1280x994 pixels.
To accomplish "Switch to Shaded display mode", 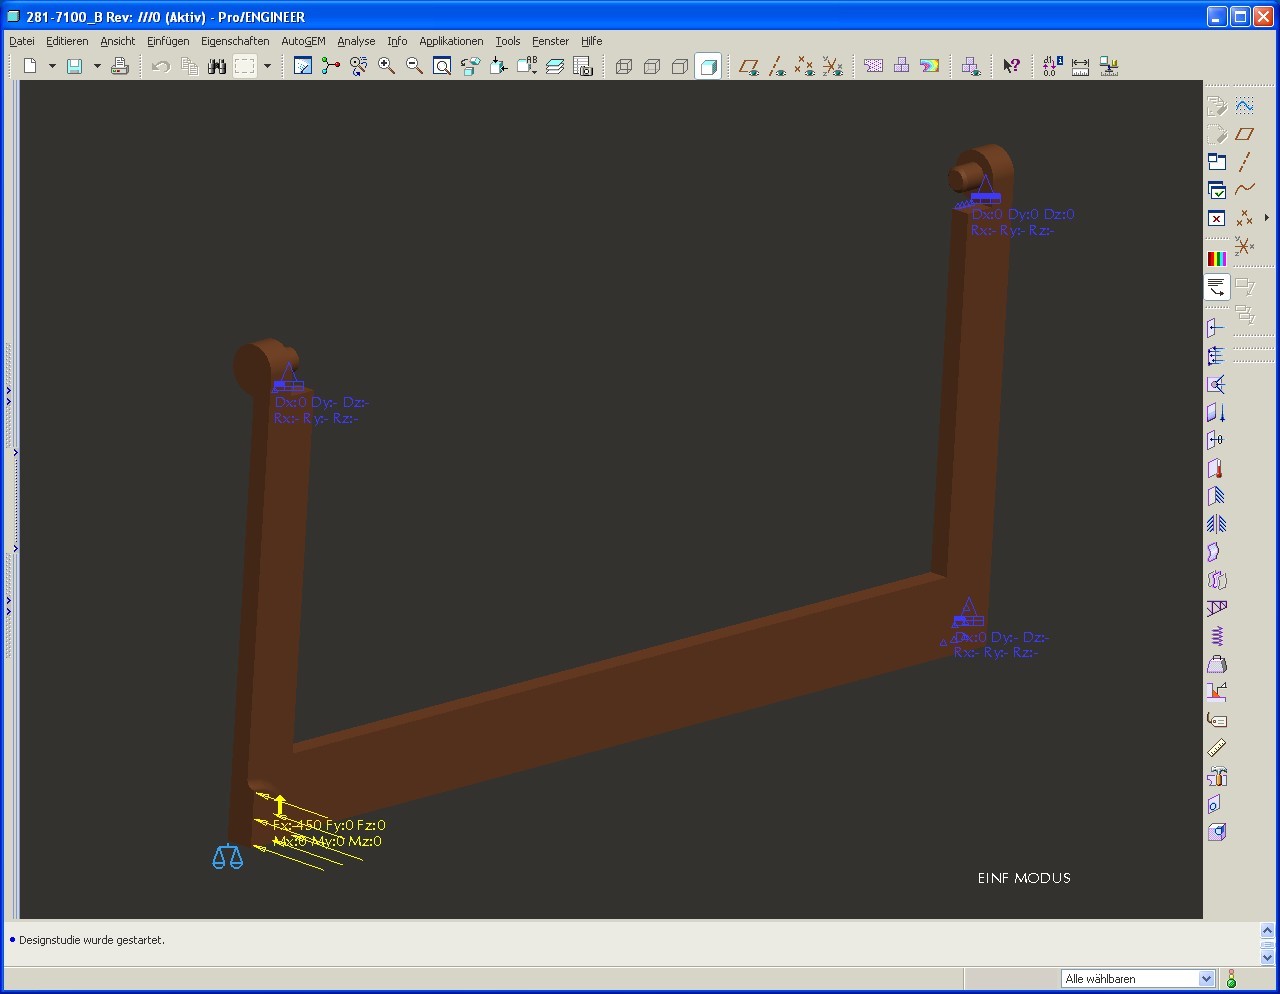I will pos(708,66).
